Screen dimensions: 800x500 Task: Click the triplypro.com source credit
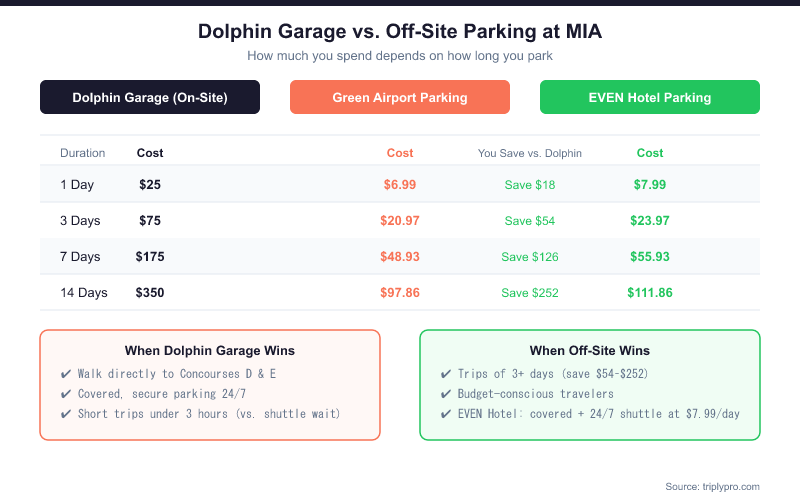click(712, 486)
